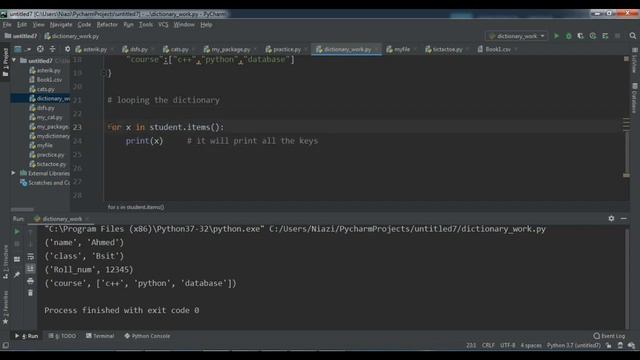Click the 4: Run tool window button
The height and width of the screenshot is (360, 640).
[27, 336]
